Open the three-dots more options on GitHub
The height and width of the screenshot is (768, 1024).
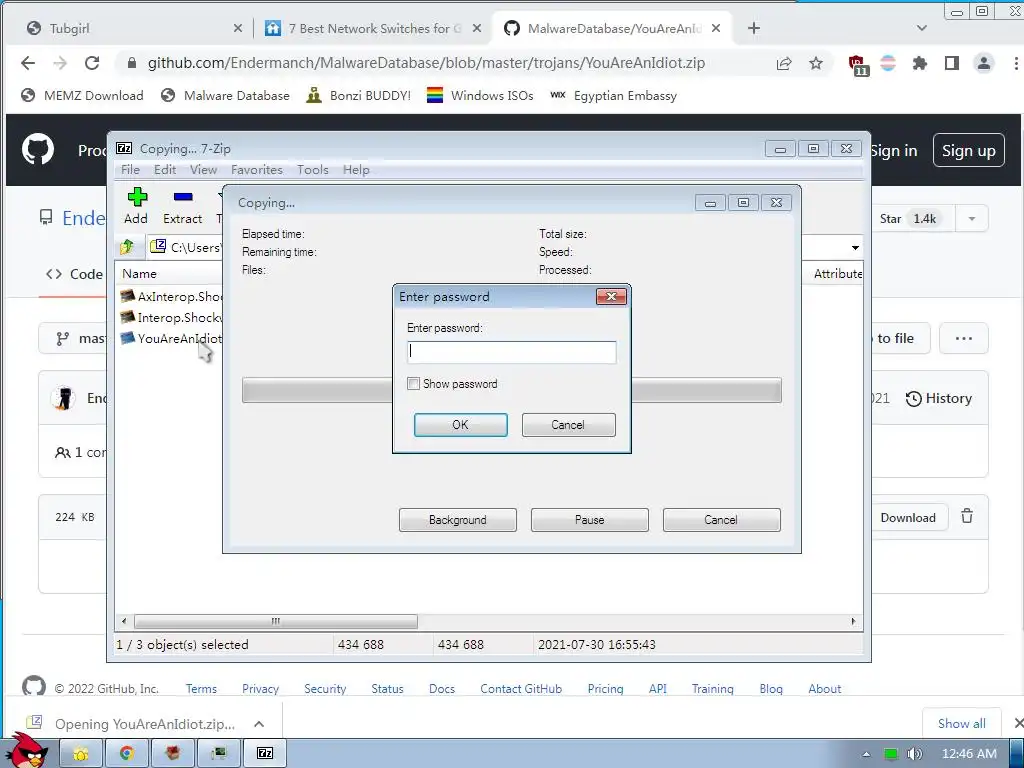[x=963, y=338]
